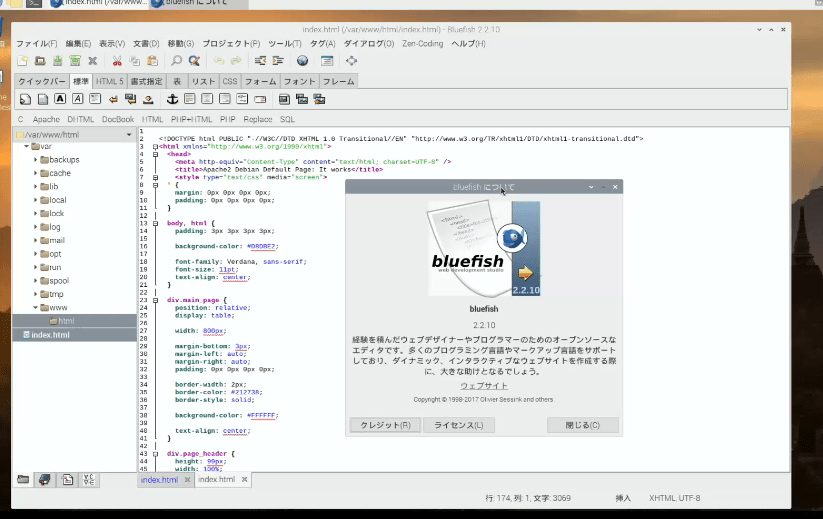
Task: Switch to the フォーム toolbar tab
Action: click(260, 81)
